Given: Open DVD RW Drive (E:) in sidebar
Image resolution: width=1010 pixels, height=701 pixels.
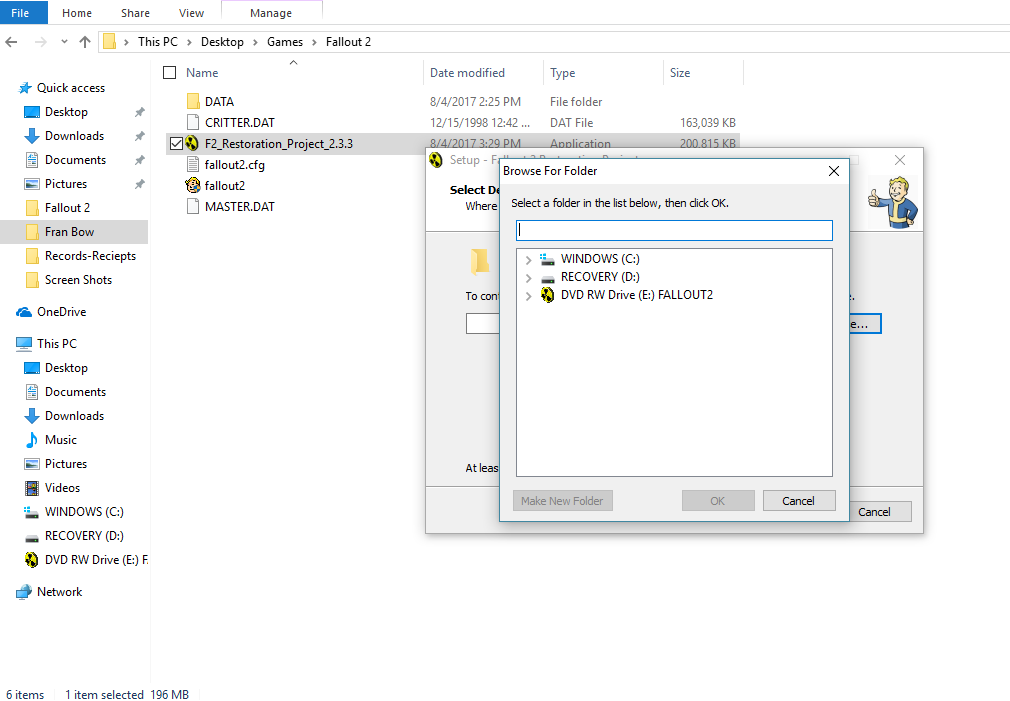Looking at the screenshot, I should point(96,560).
